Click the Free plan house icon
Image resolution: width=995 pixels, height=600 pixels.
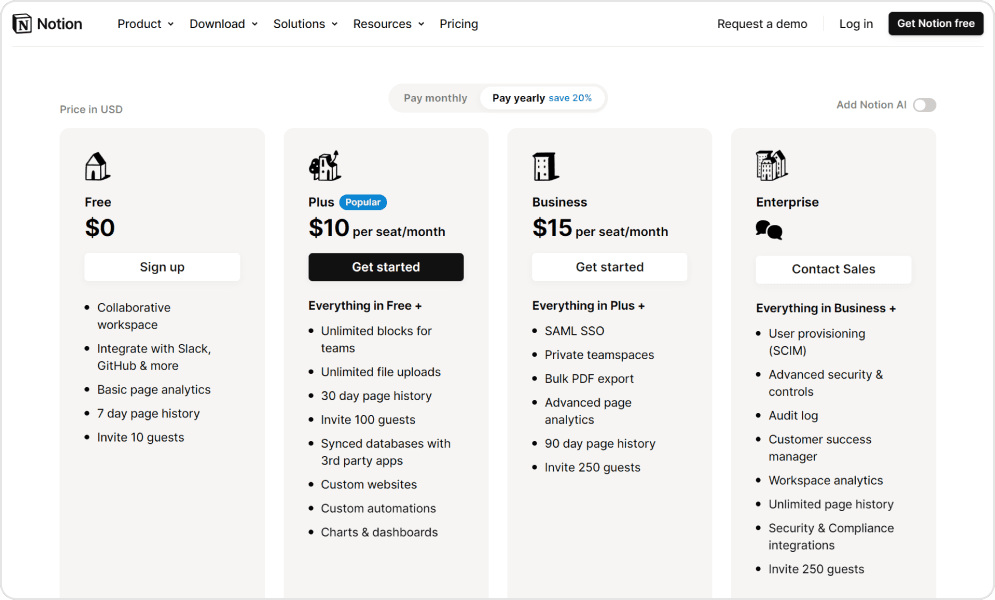pos(97,166)
